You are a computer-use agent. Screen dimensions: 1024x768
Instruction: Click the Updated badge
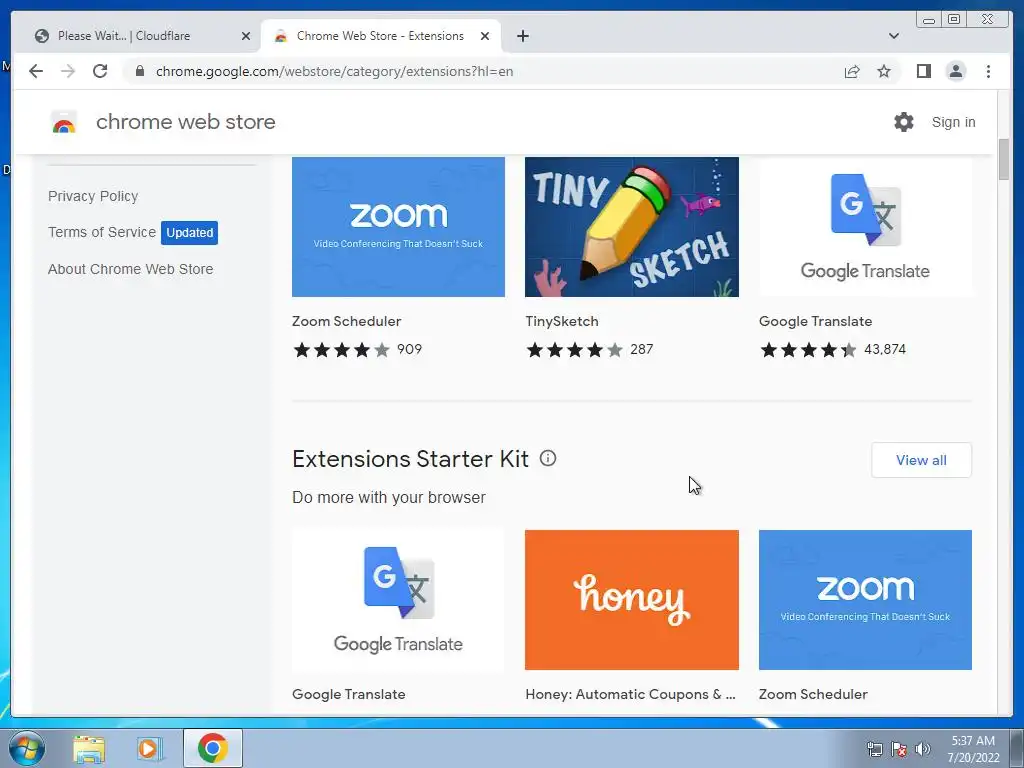(189, 232)
